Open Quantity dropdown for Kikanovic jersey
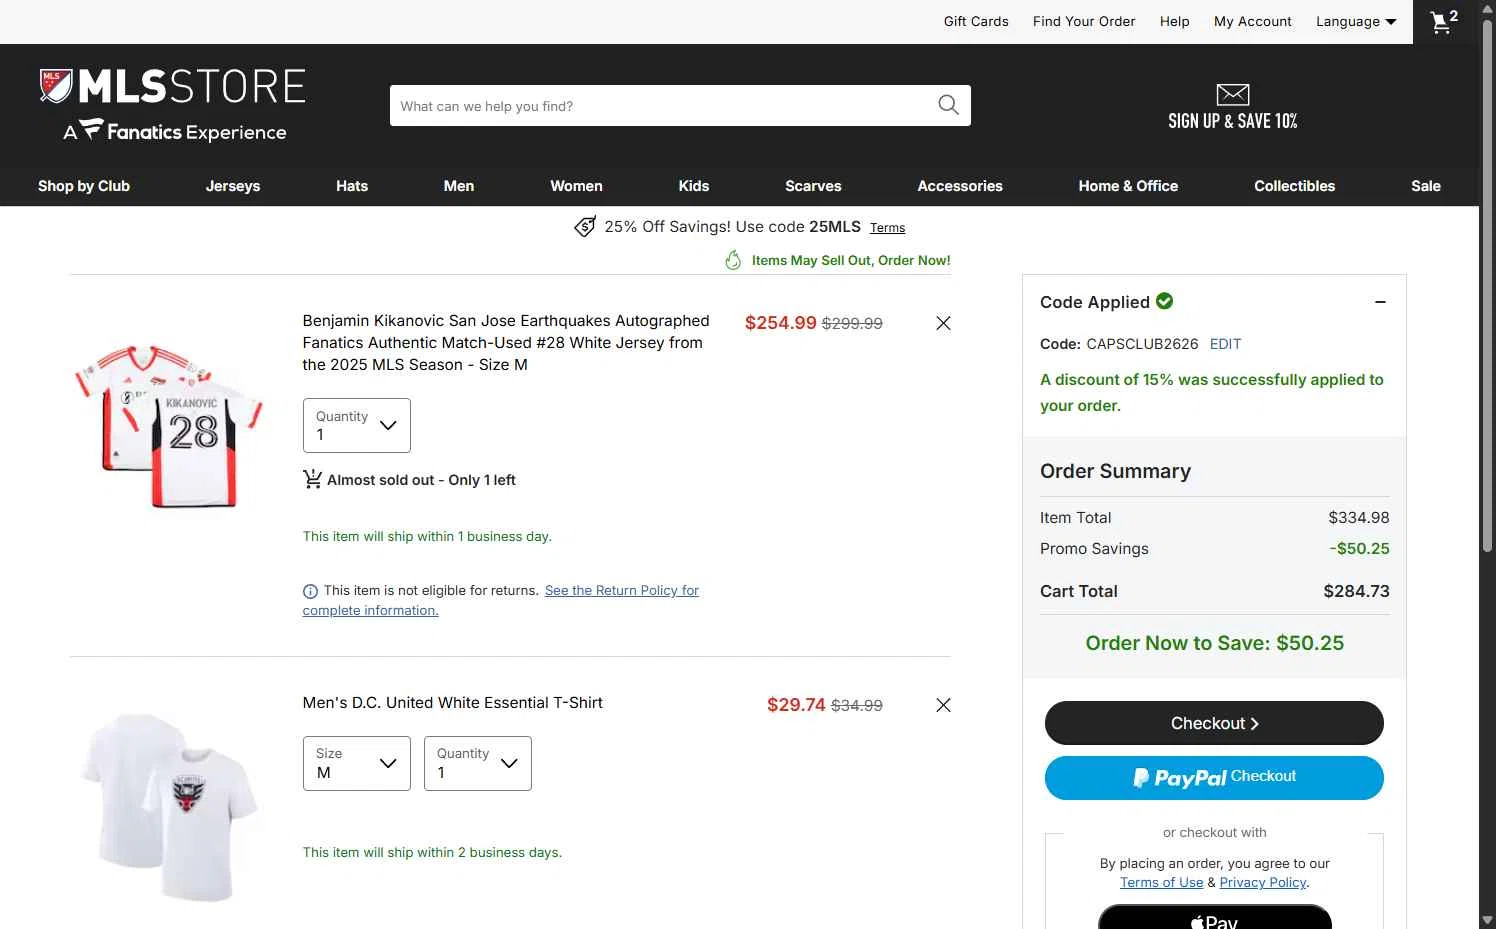Screen dimensions: 1496x929 pos(357,426)
